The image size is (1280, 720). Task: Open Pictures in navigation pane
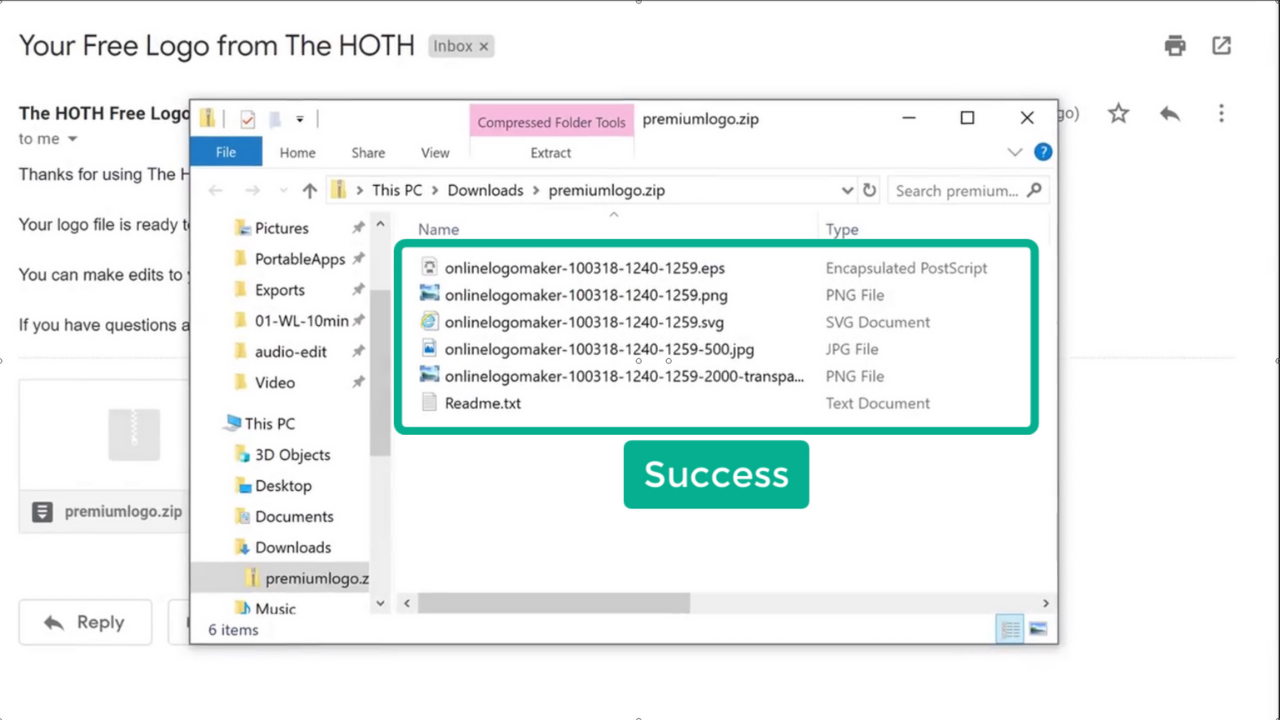(x=282, y=228)
